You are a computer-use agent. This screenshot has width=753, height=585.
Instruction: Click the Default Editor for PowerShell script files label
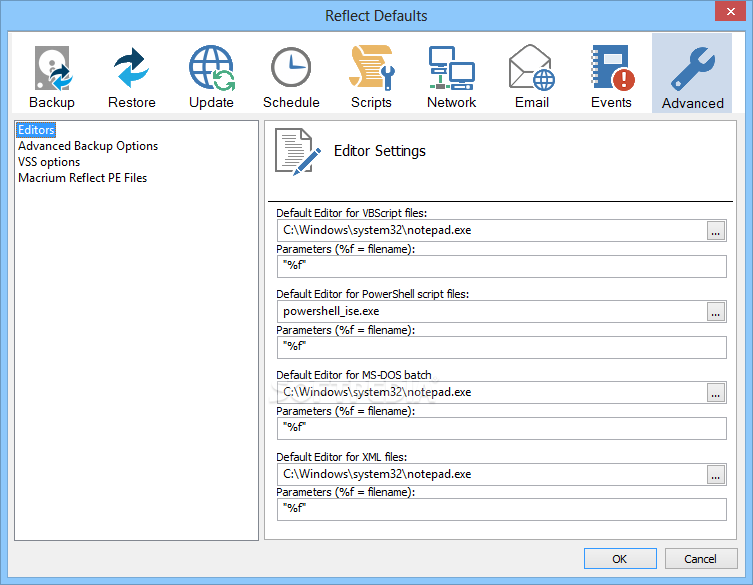click(x=372, y=294)
